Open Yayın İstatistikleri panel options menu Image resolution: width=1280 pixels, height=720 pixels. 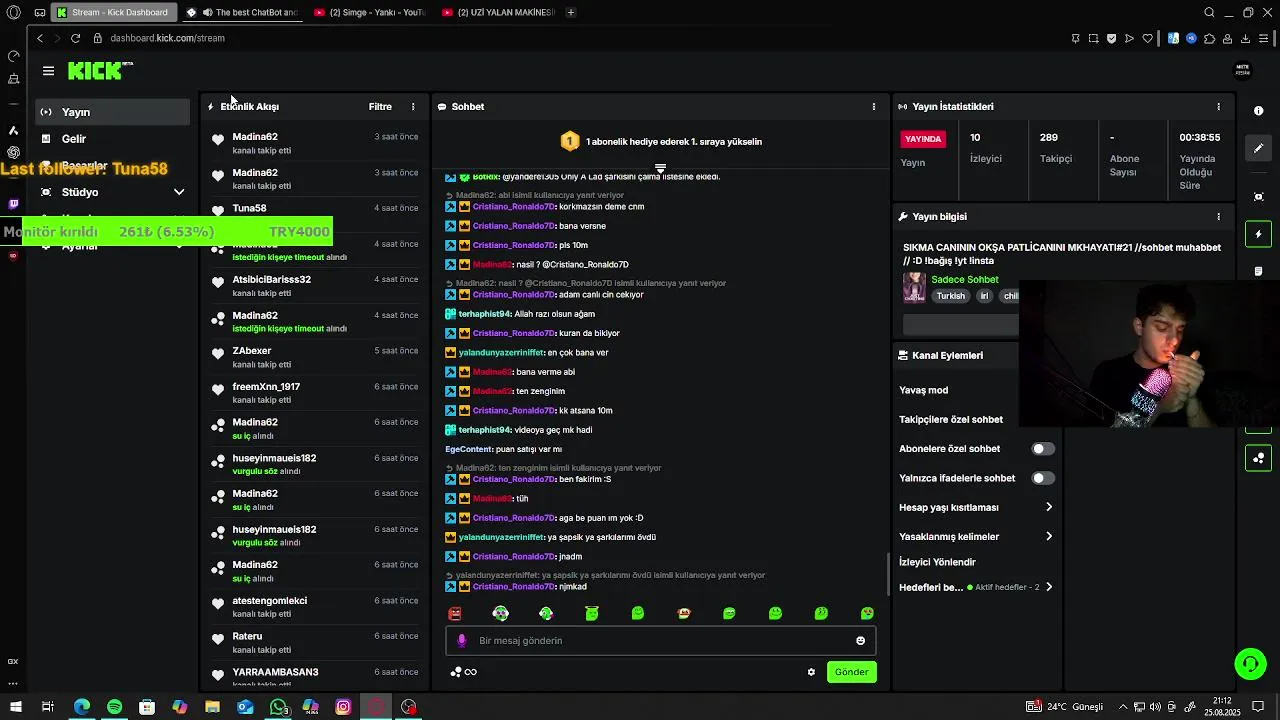[x=1218, y=106]
